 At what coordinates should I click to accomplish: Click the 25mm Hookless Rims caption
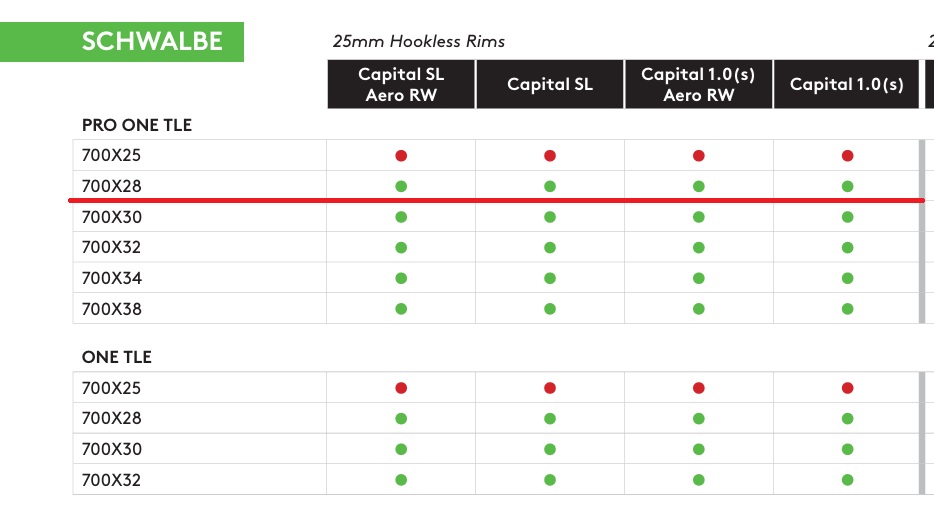coord(419,42)
